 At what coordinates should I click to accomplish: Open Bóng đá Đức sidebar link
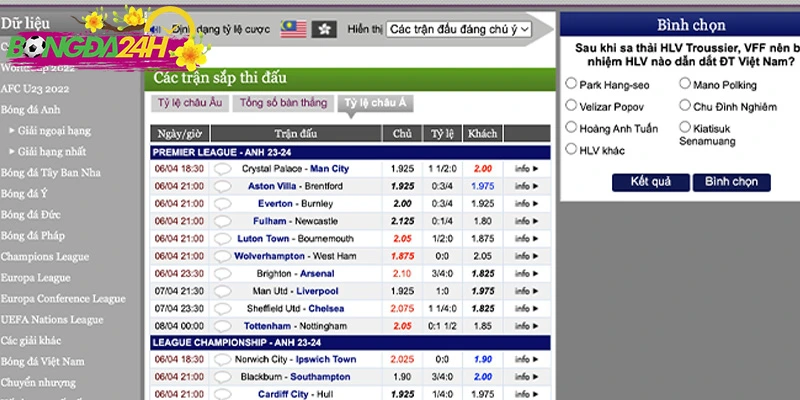coord(30,215)
